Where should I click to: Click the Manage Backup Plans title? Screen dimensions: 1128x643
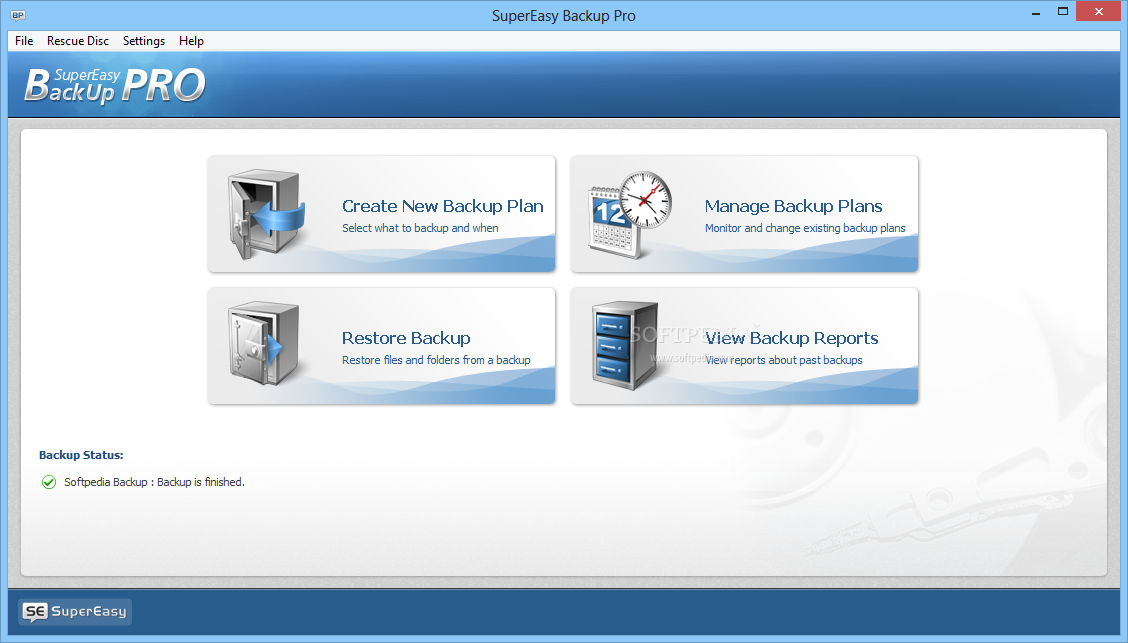pos(793,206)
